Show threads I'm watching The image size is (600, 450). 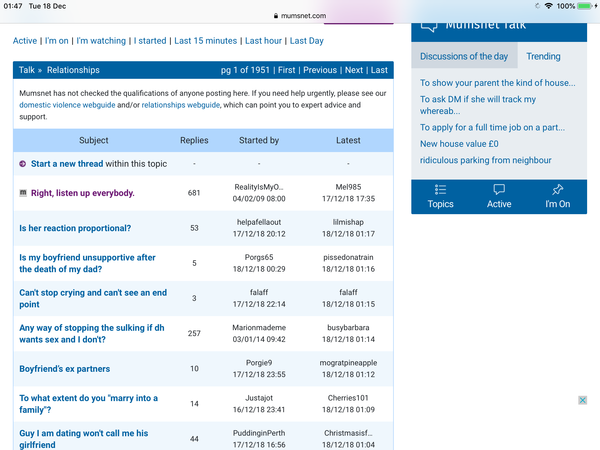pyautogui.click(x=101, y=41)
